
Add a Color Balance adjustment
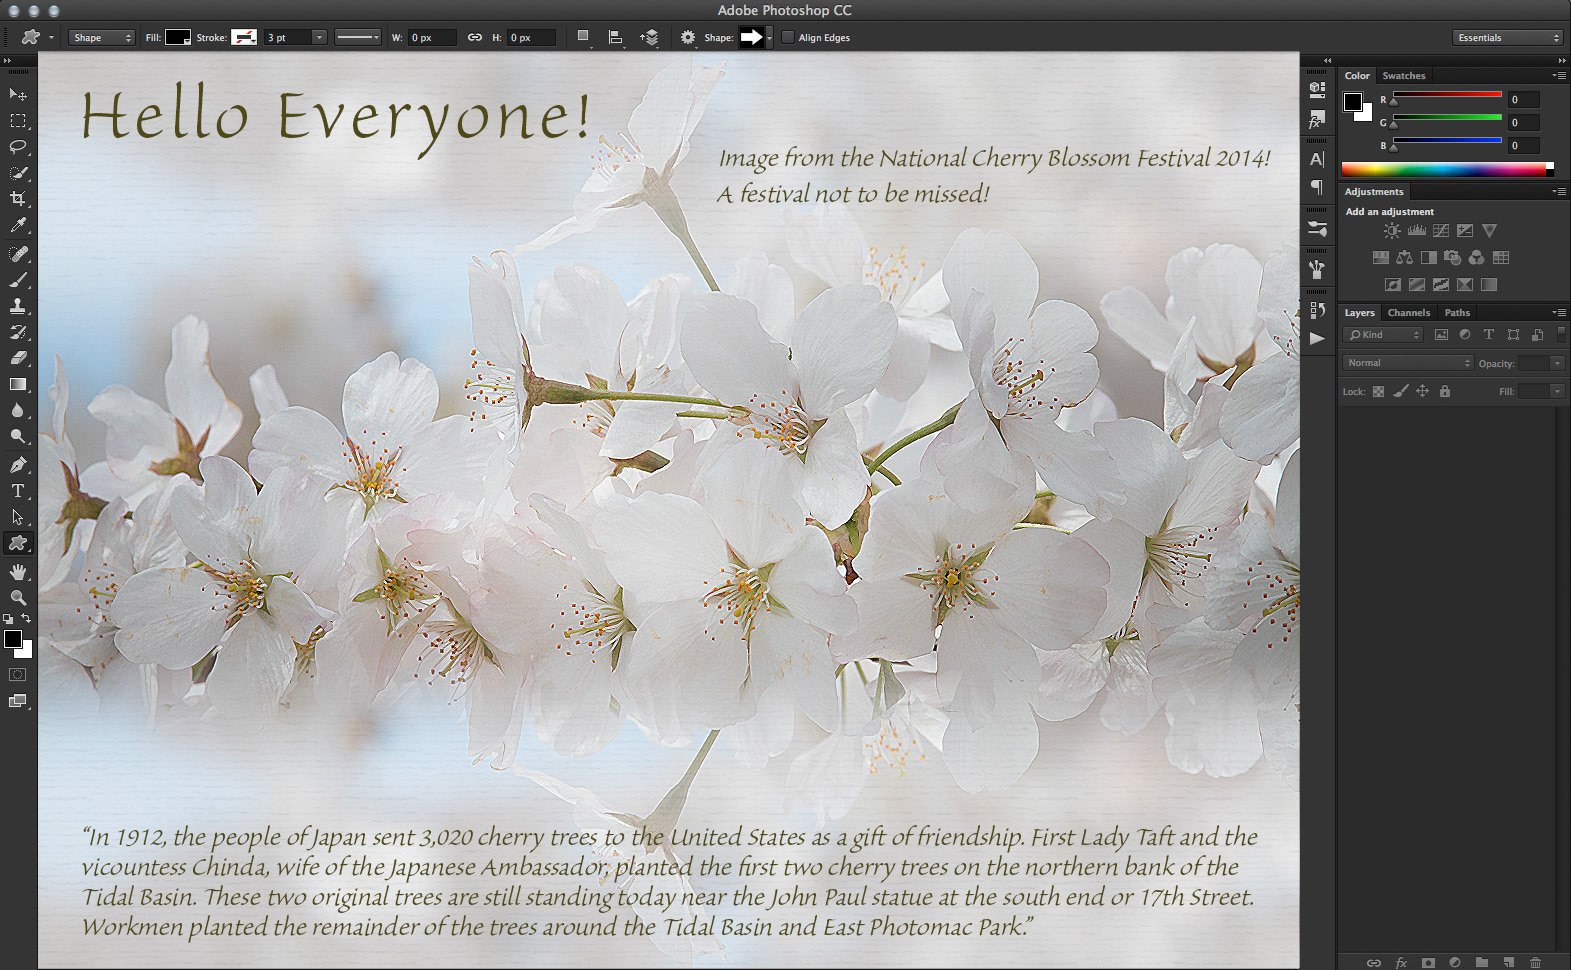(x=1405, y=258)
